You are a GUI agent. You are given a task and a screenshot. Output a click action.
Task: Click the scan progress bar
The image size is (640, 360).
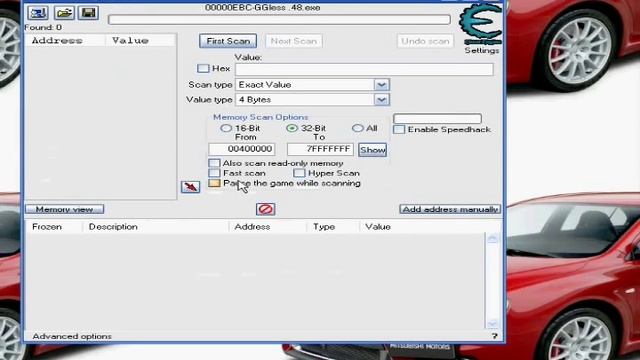[279, 19]
